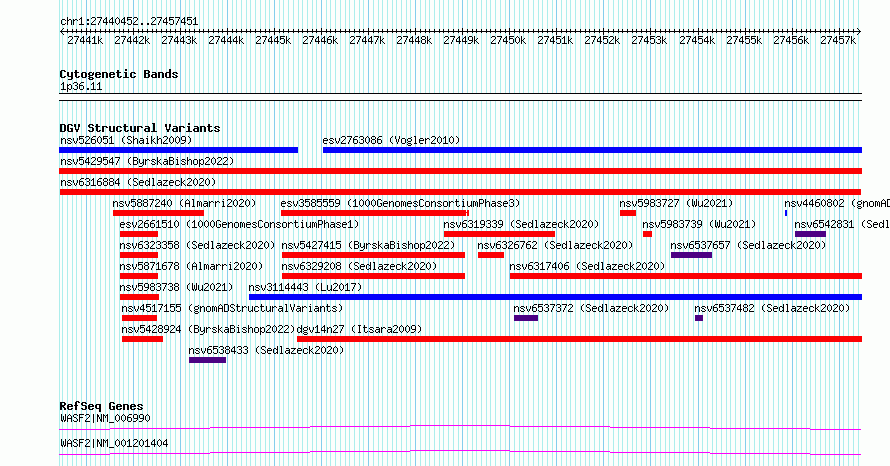Screen dimensions: 890x466
Task: Click the dgv14n27 (Itsara2009) label
Action: pos(359,329)
